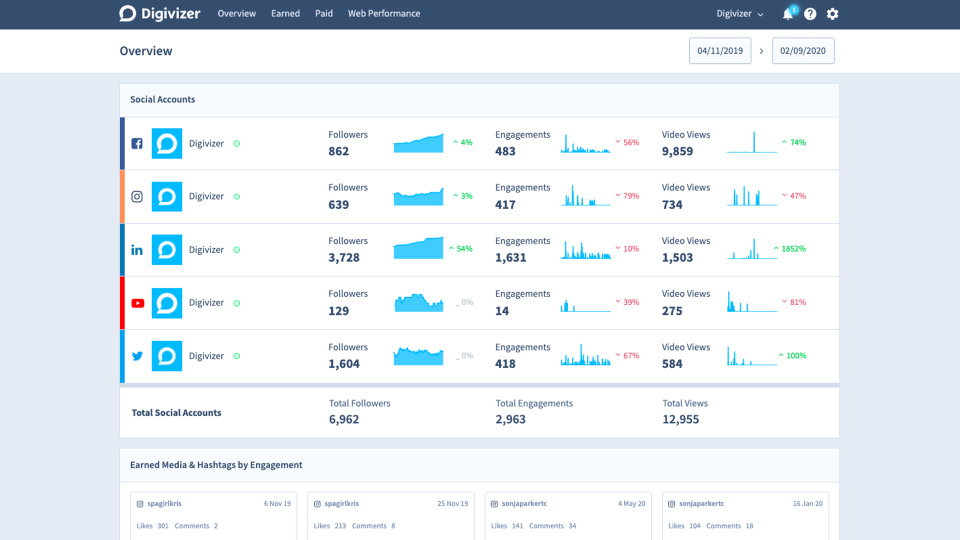Click the LinkedIn 1852% video views change
The image size is (960, 540).
790,249
